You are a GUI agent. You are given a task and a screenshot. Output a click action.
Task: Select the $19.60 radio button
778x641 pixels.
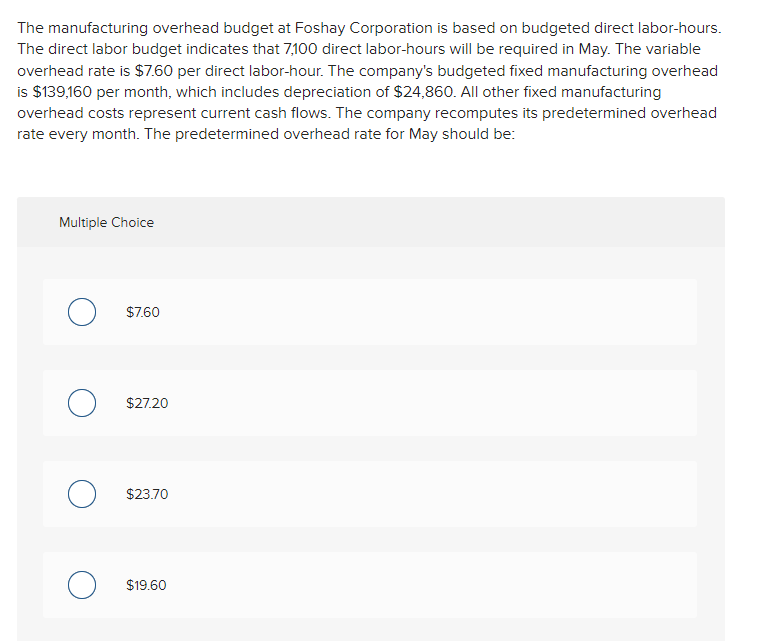coord(82,585)
